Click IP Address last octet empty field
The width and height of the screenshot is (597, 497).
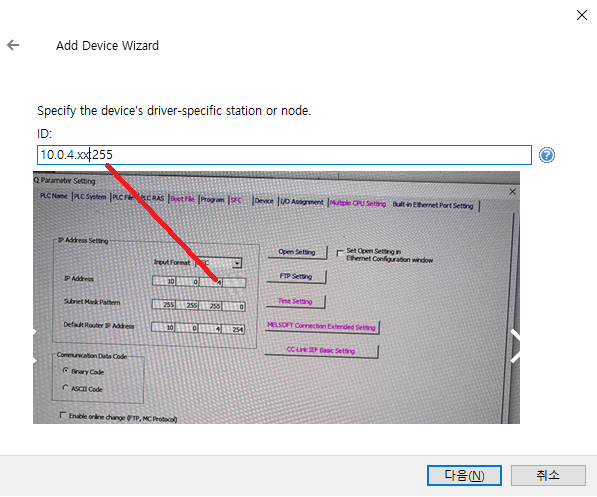234,283
